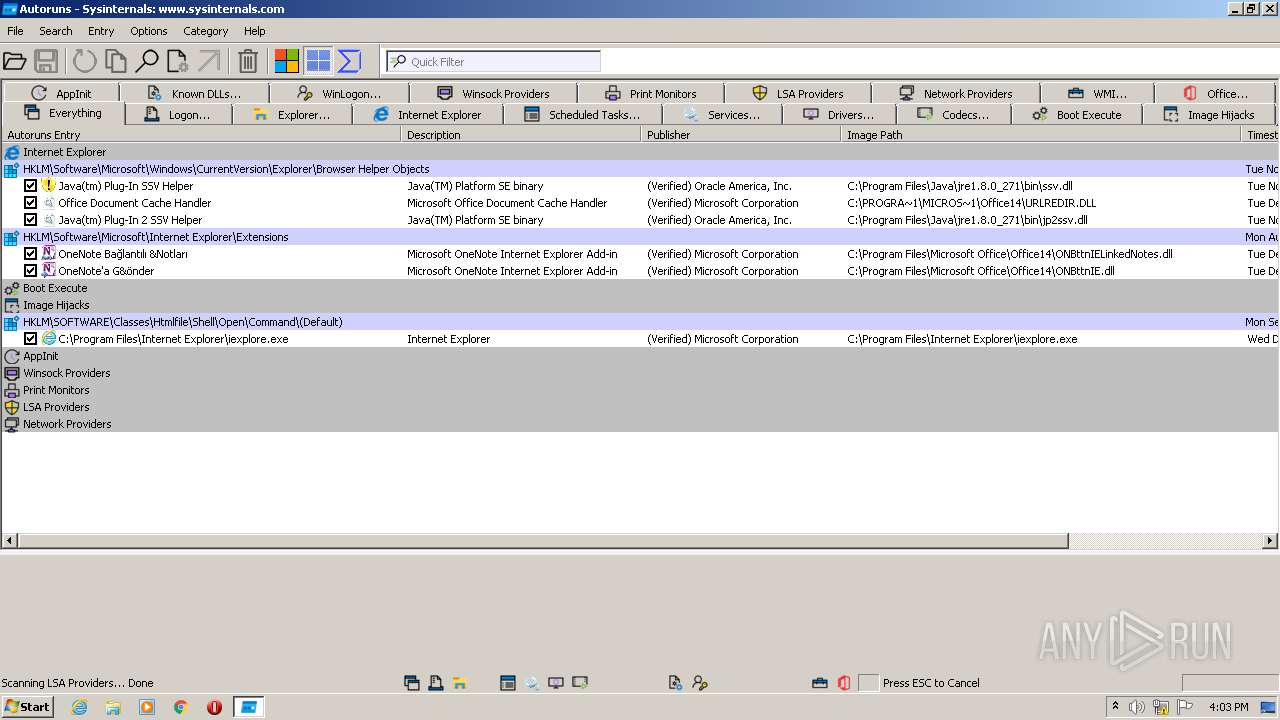
Task: Open the File menu
Action: coord(15,31)
